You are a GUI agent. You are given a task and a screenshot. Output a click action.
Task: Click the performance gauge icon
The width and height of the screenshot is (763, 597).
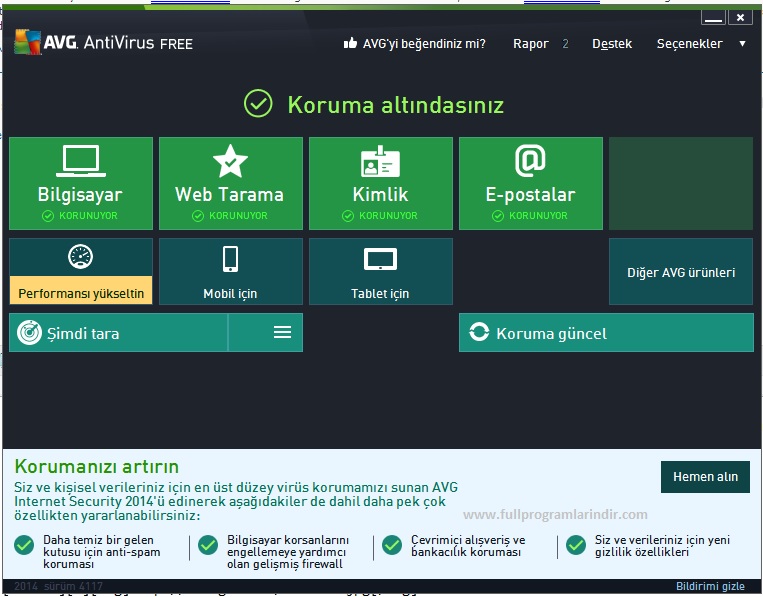click(x=80, y=256)
